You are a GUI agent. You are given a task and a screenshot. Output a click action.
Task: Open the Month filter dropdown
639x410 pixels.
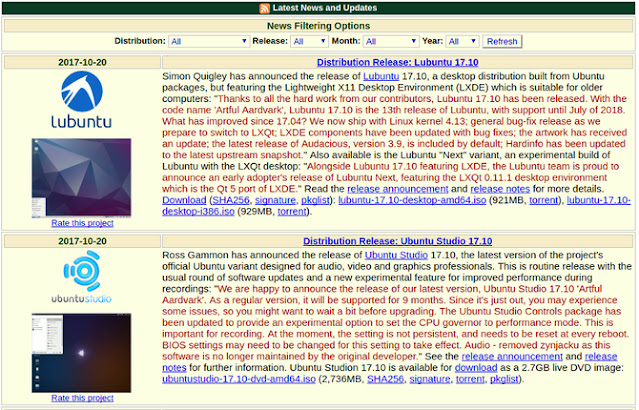391,41
